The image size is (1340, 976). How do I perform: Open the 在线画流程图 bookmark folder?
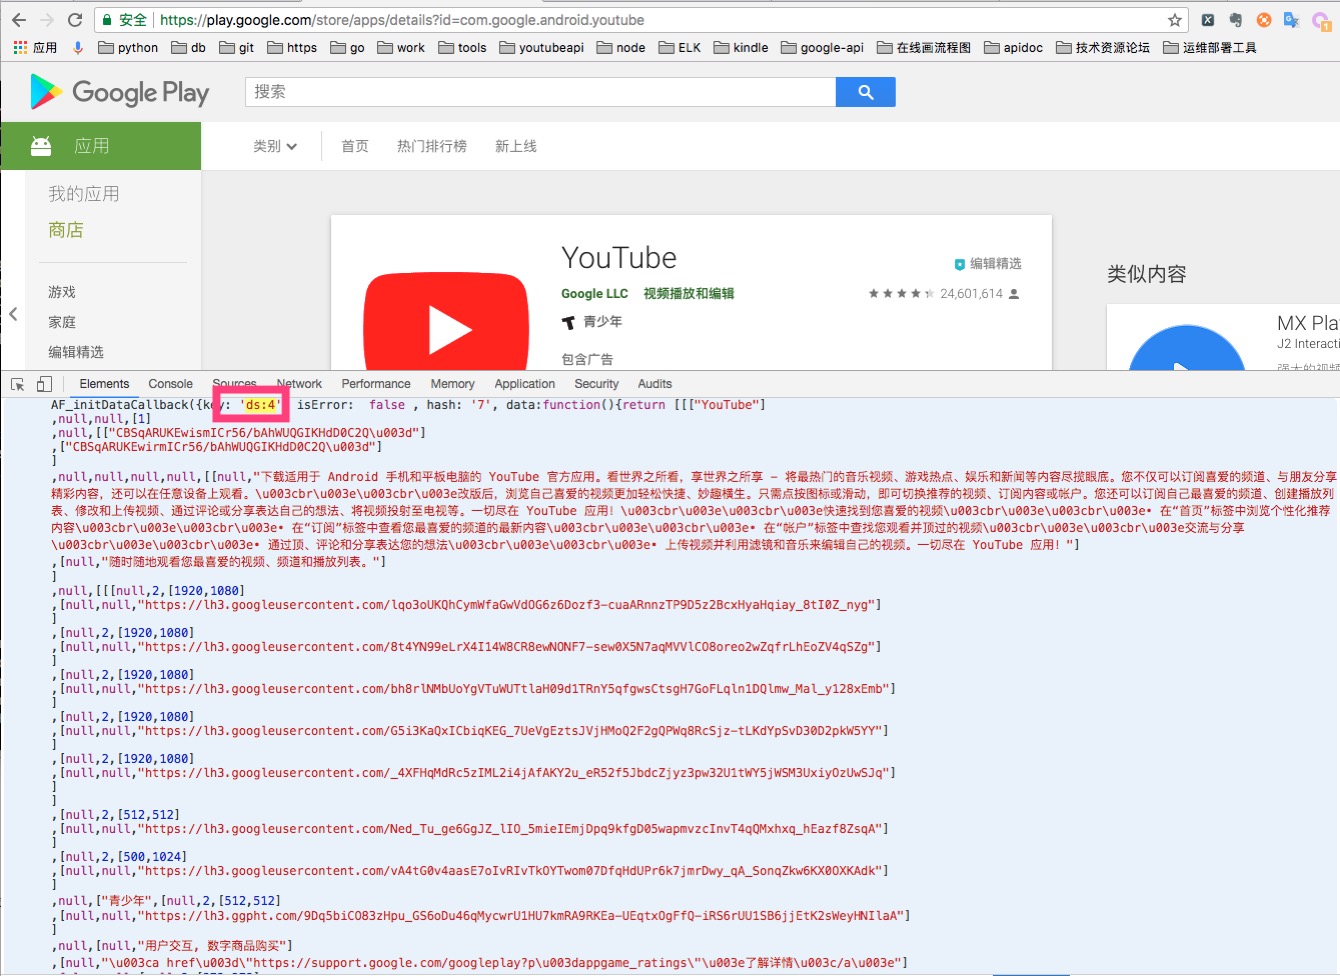[x=924, y=47]
